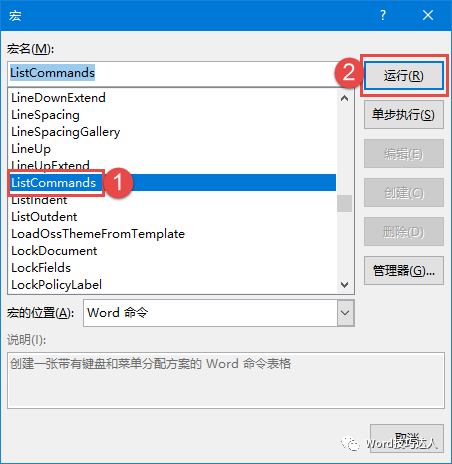452x464 pixels.
Task: Run the macro with 运行(R) button
Action: point(404,76)
